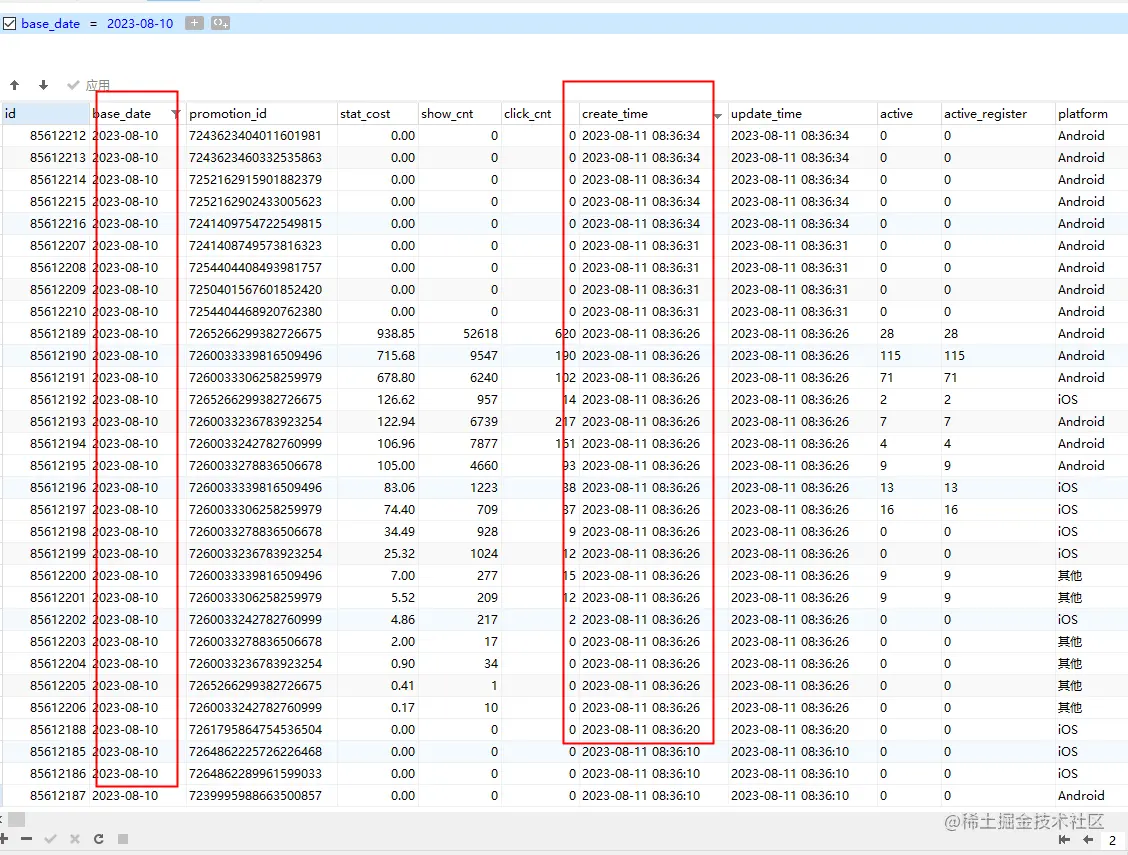1128x855 pixels.
Task: Add a bracketed filter group
Action: 221,23
